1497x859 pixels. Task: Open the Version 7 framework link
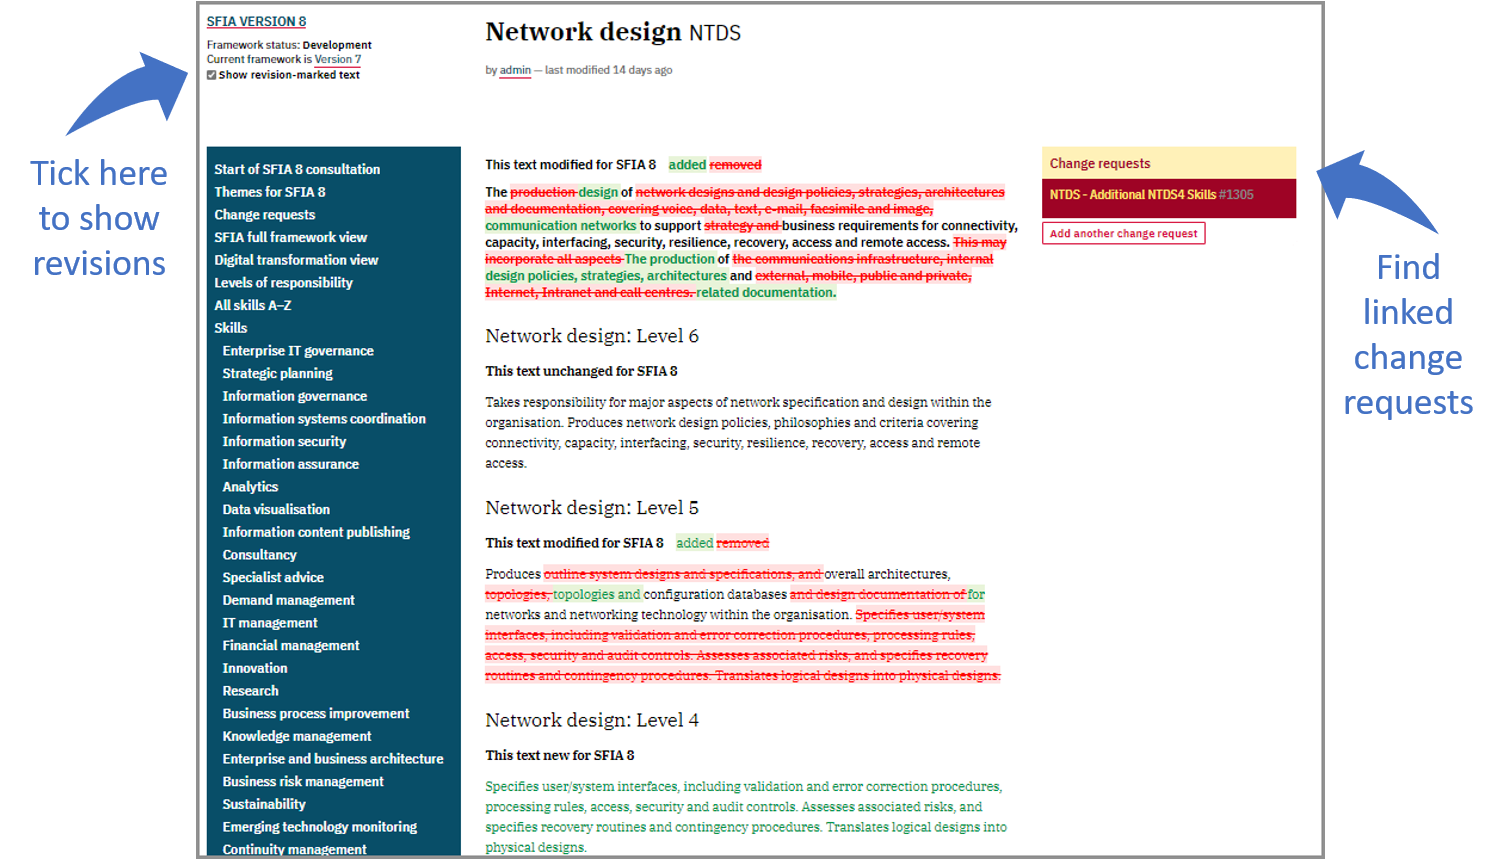(337, 59)
